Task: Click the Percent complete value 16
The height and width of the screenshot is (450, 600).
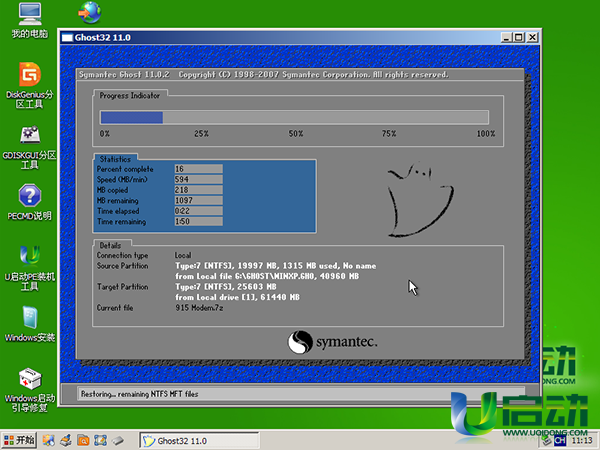Action: [x=199, y=169]
